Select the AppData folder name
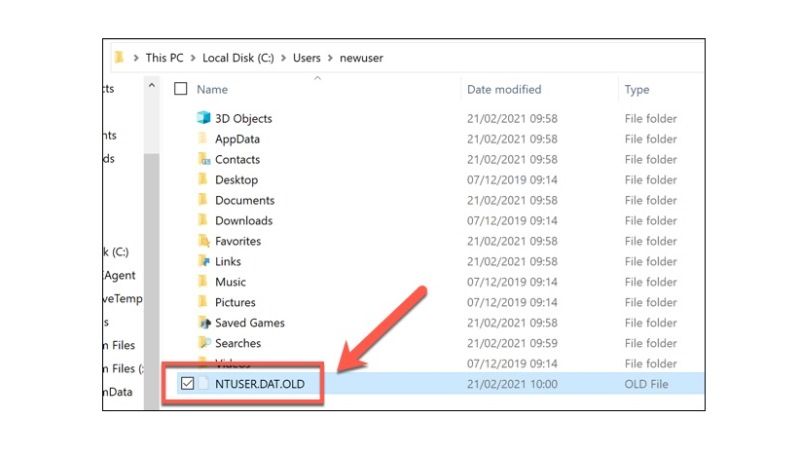Image resolution: width=800 pixels, height=450 pixels. (x=237, y=139)
